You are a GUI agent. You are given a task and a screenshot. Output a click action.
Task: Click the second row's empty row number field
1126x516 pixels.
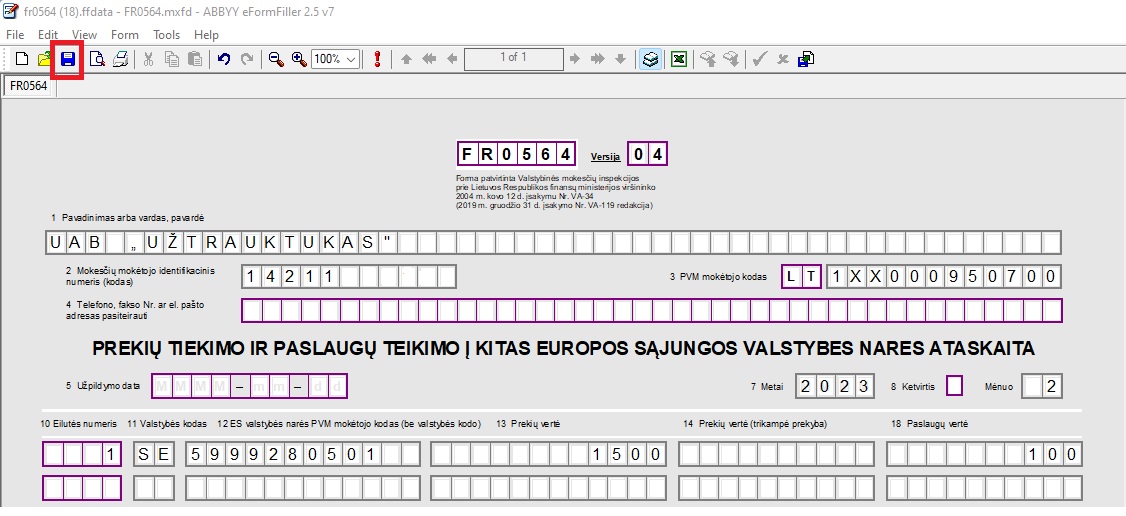click(x=82, y=488)
